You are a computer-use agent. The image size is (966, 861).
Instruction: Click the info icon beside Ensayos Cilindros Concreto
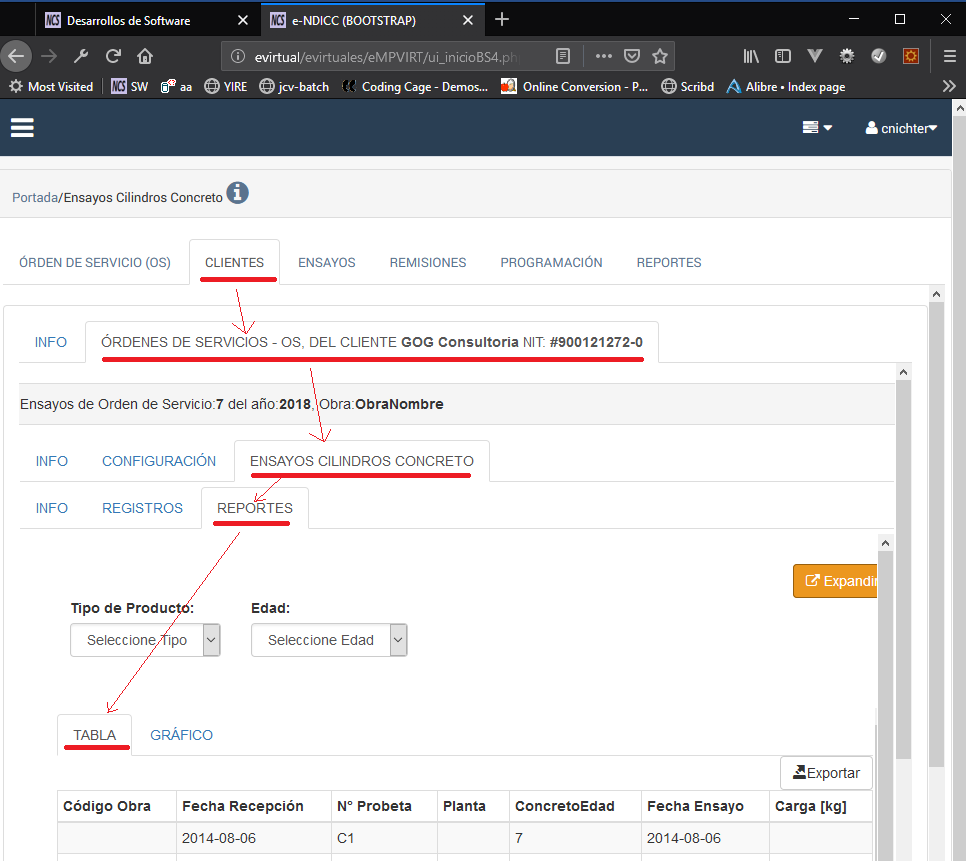pyautogui.click(x=237, y=193)
